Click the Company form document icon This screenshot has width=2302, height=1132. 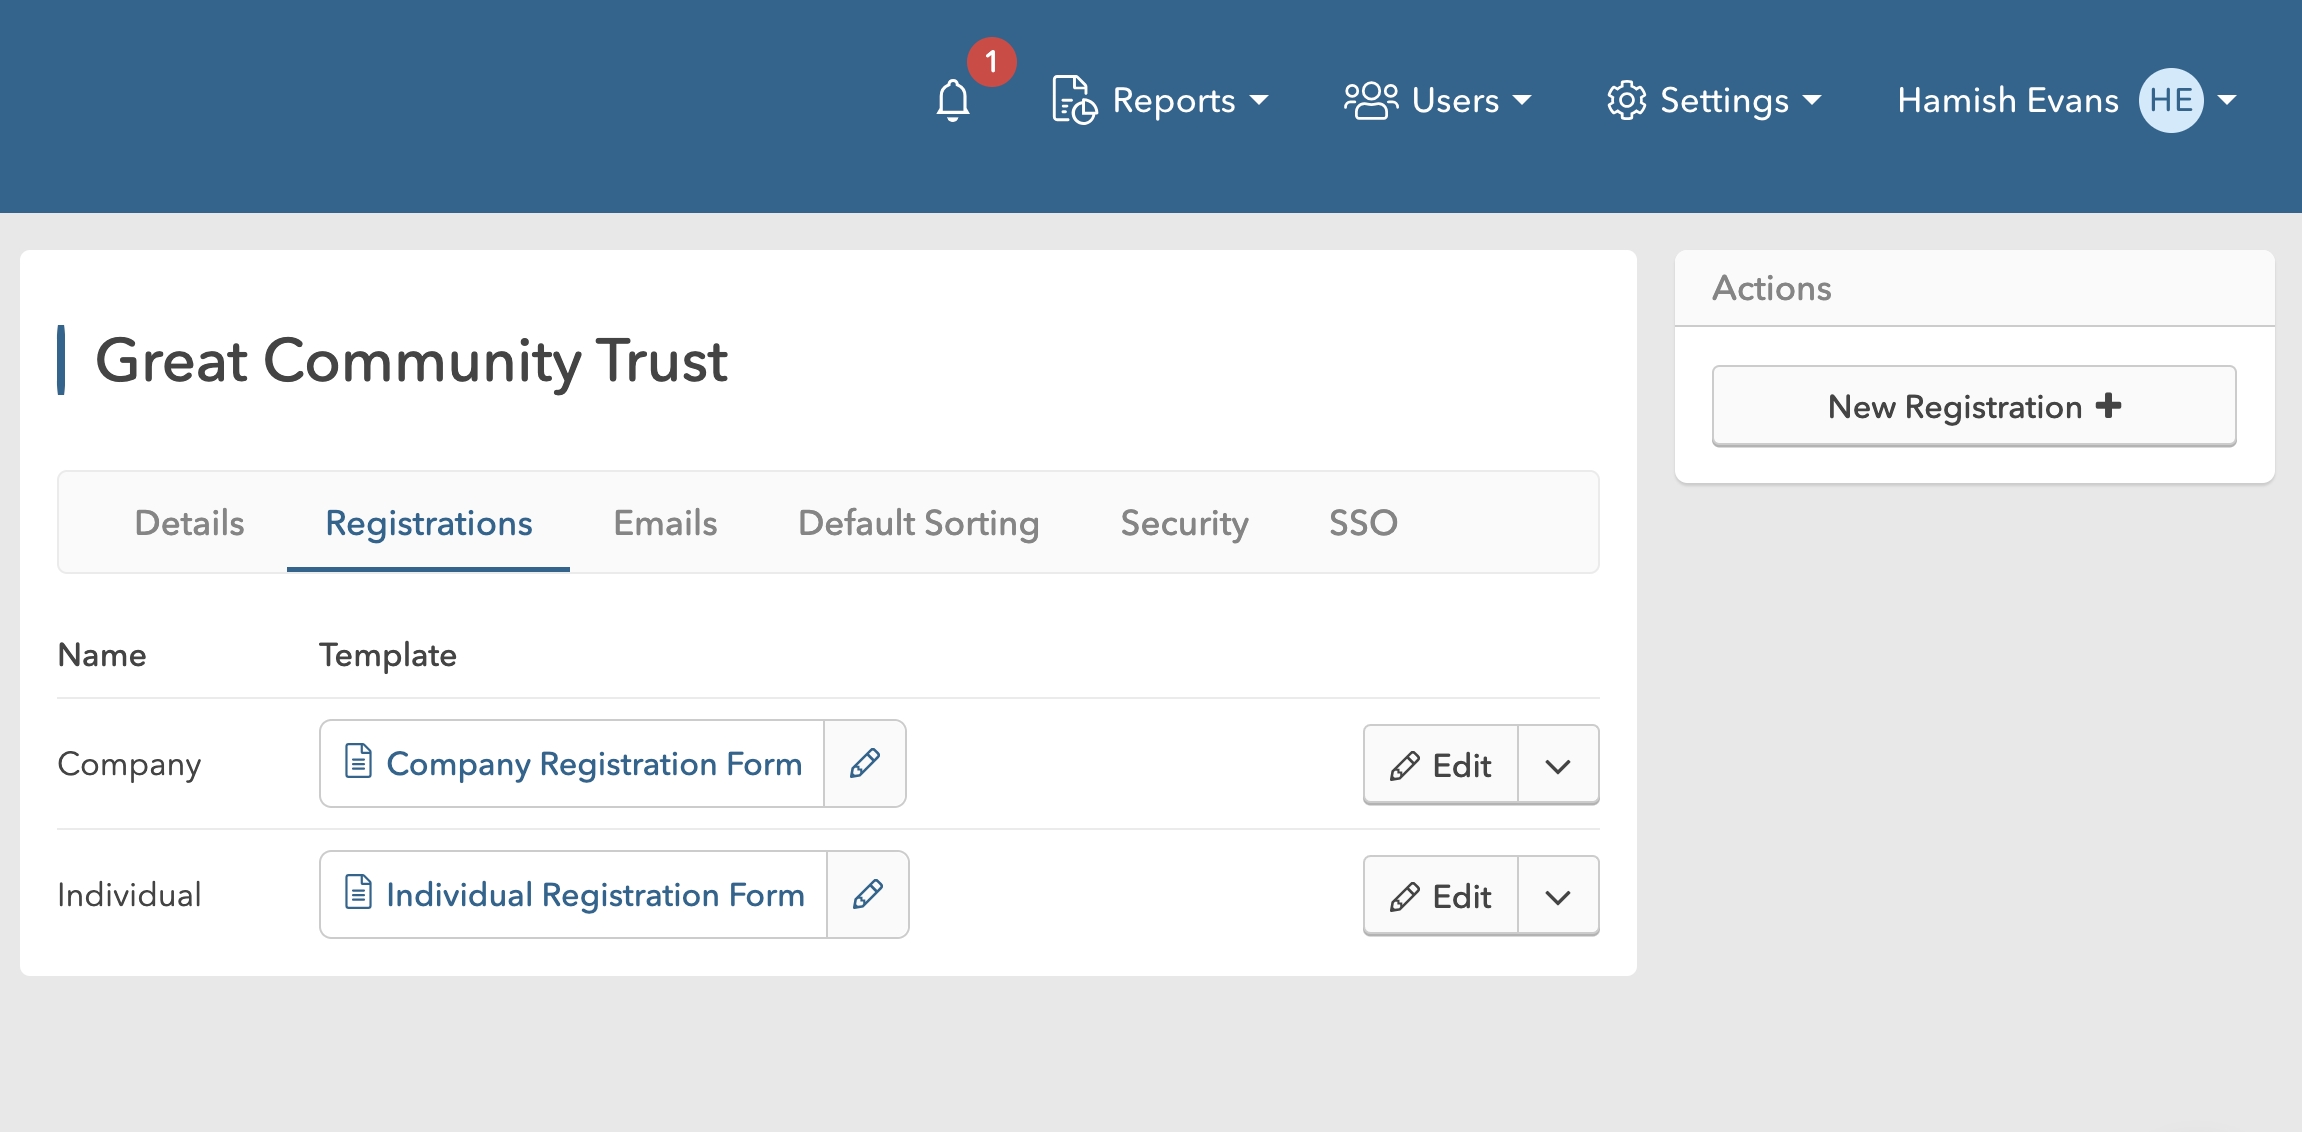[x=358, y=762]
